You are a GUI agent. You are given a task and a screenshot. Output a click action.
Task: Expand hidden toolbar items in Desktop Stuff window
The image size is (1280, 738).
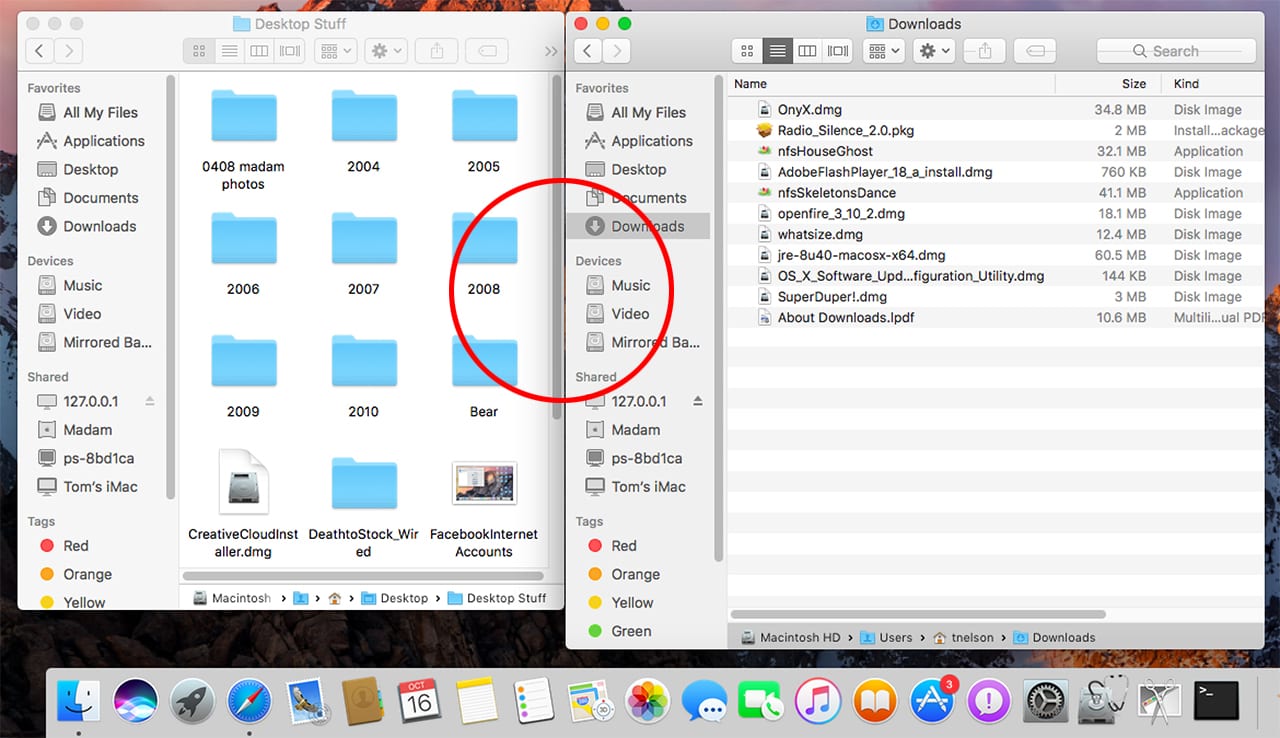(x=551, y=51)
